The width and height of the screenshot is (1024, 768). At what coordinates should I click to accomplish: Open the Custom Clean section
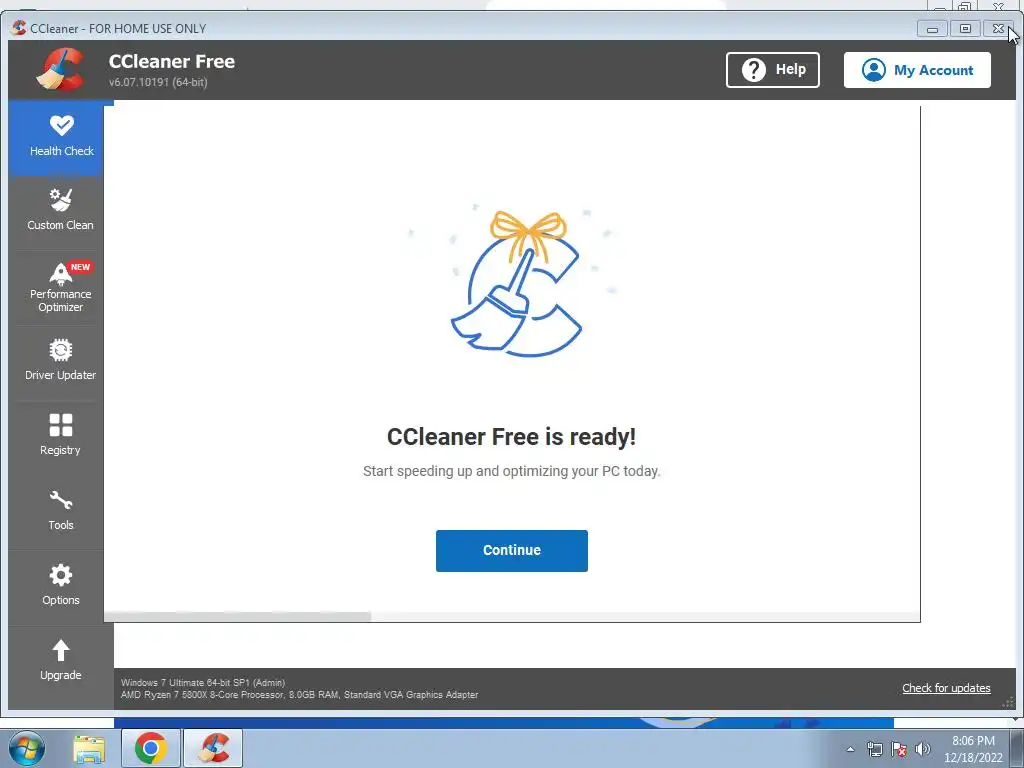point(60,210)
